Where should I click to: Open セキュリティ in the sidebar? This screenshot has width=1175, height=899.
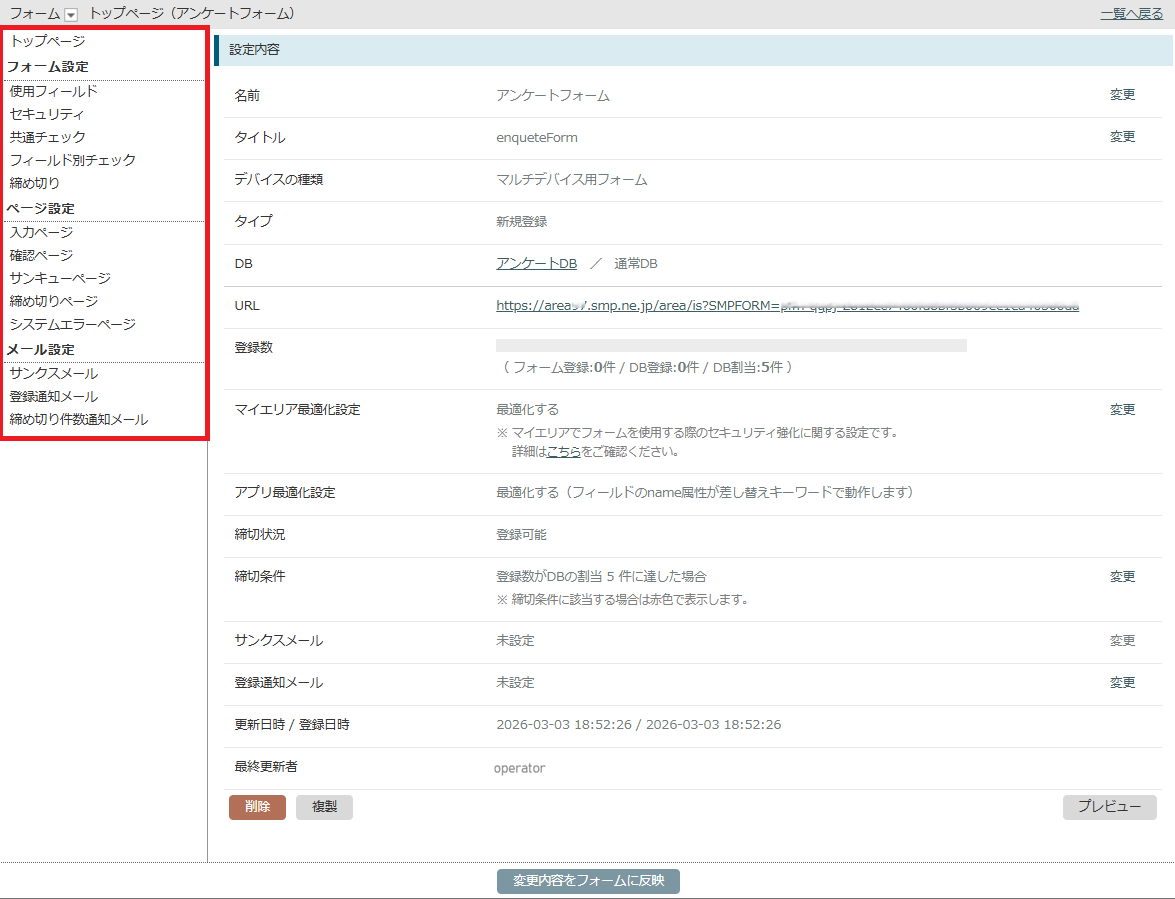(47, 114)
